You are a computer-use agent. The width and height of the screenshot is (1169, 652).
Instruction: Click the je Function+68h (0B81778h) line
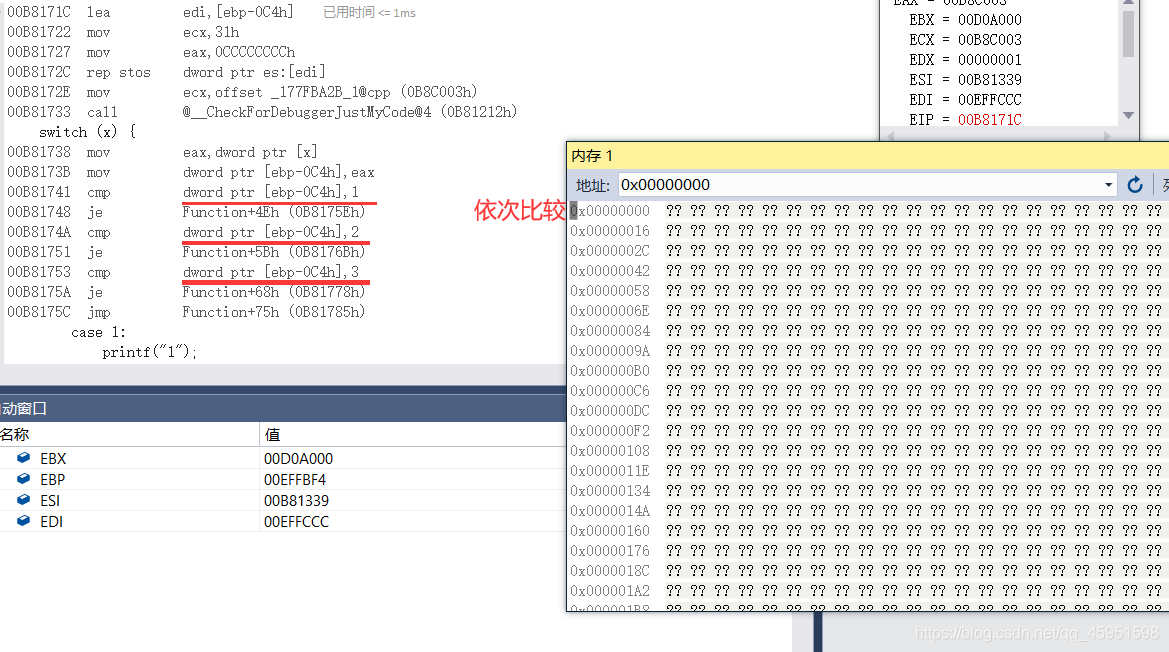coord(186,293)
